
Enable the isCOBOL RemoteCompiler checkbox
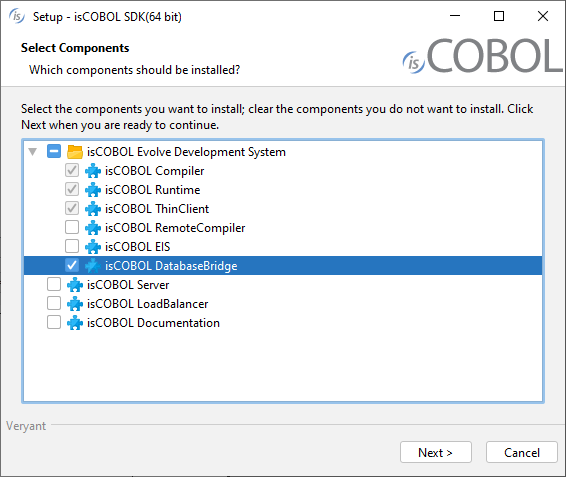72,227
